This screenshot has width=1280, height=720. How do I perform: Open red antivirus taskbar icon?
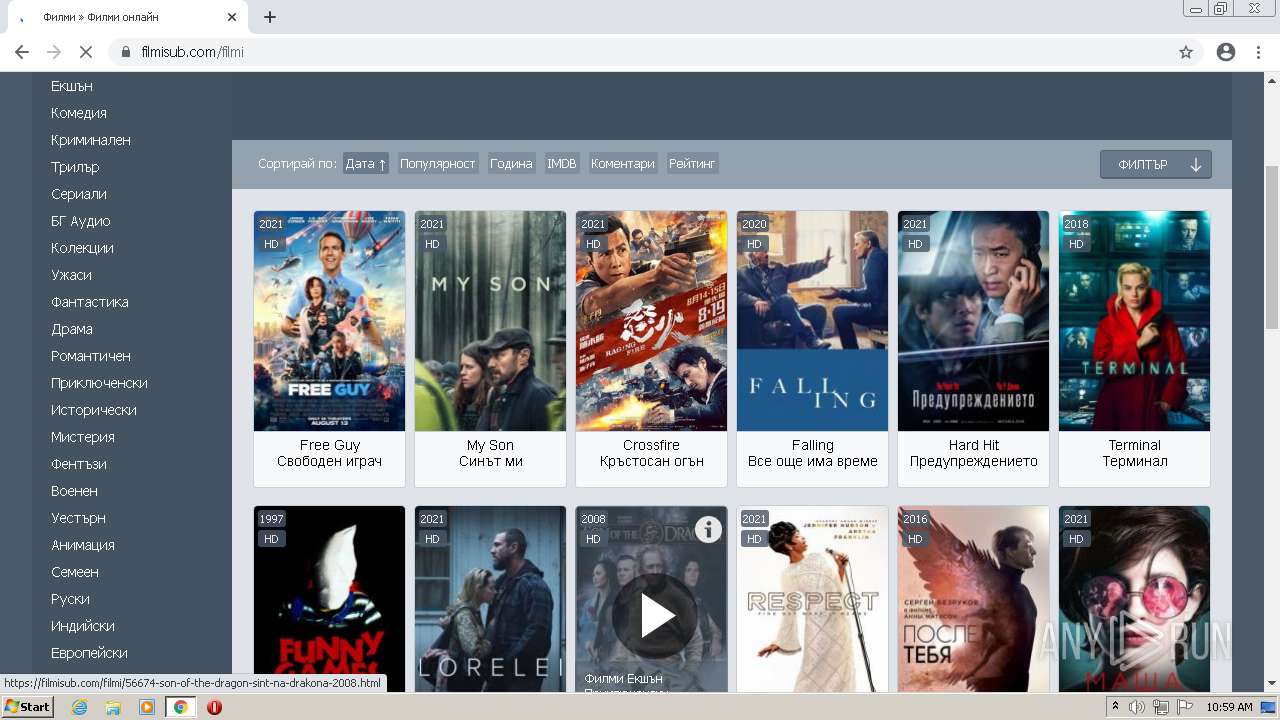coord(214,707)
